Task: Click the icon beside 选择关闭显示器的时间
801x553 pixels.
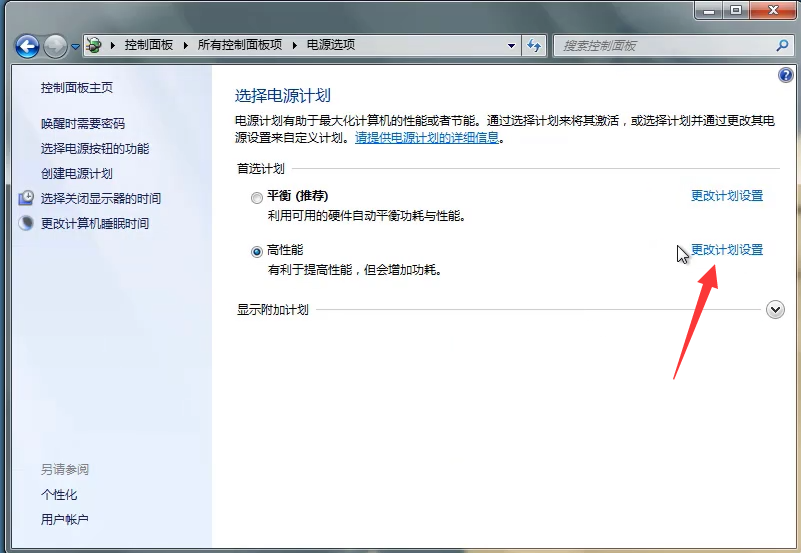Action: click(26, 199)
